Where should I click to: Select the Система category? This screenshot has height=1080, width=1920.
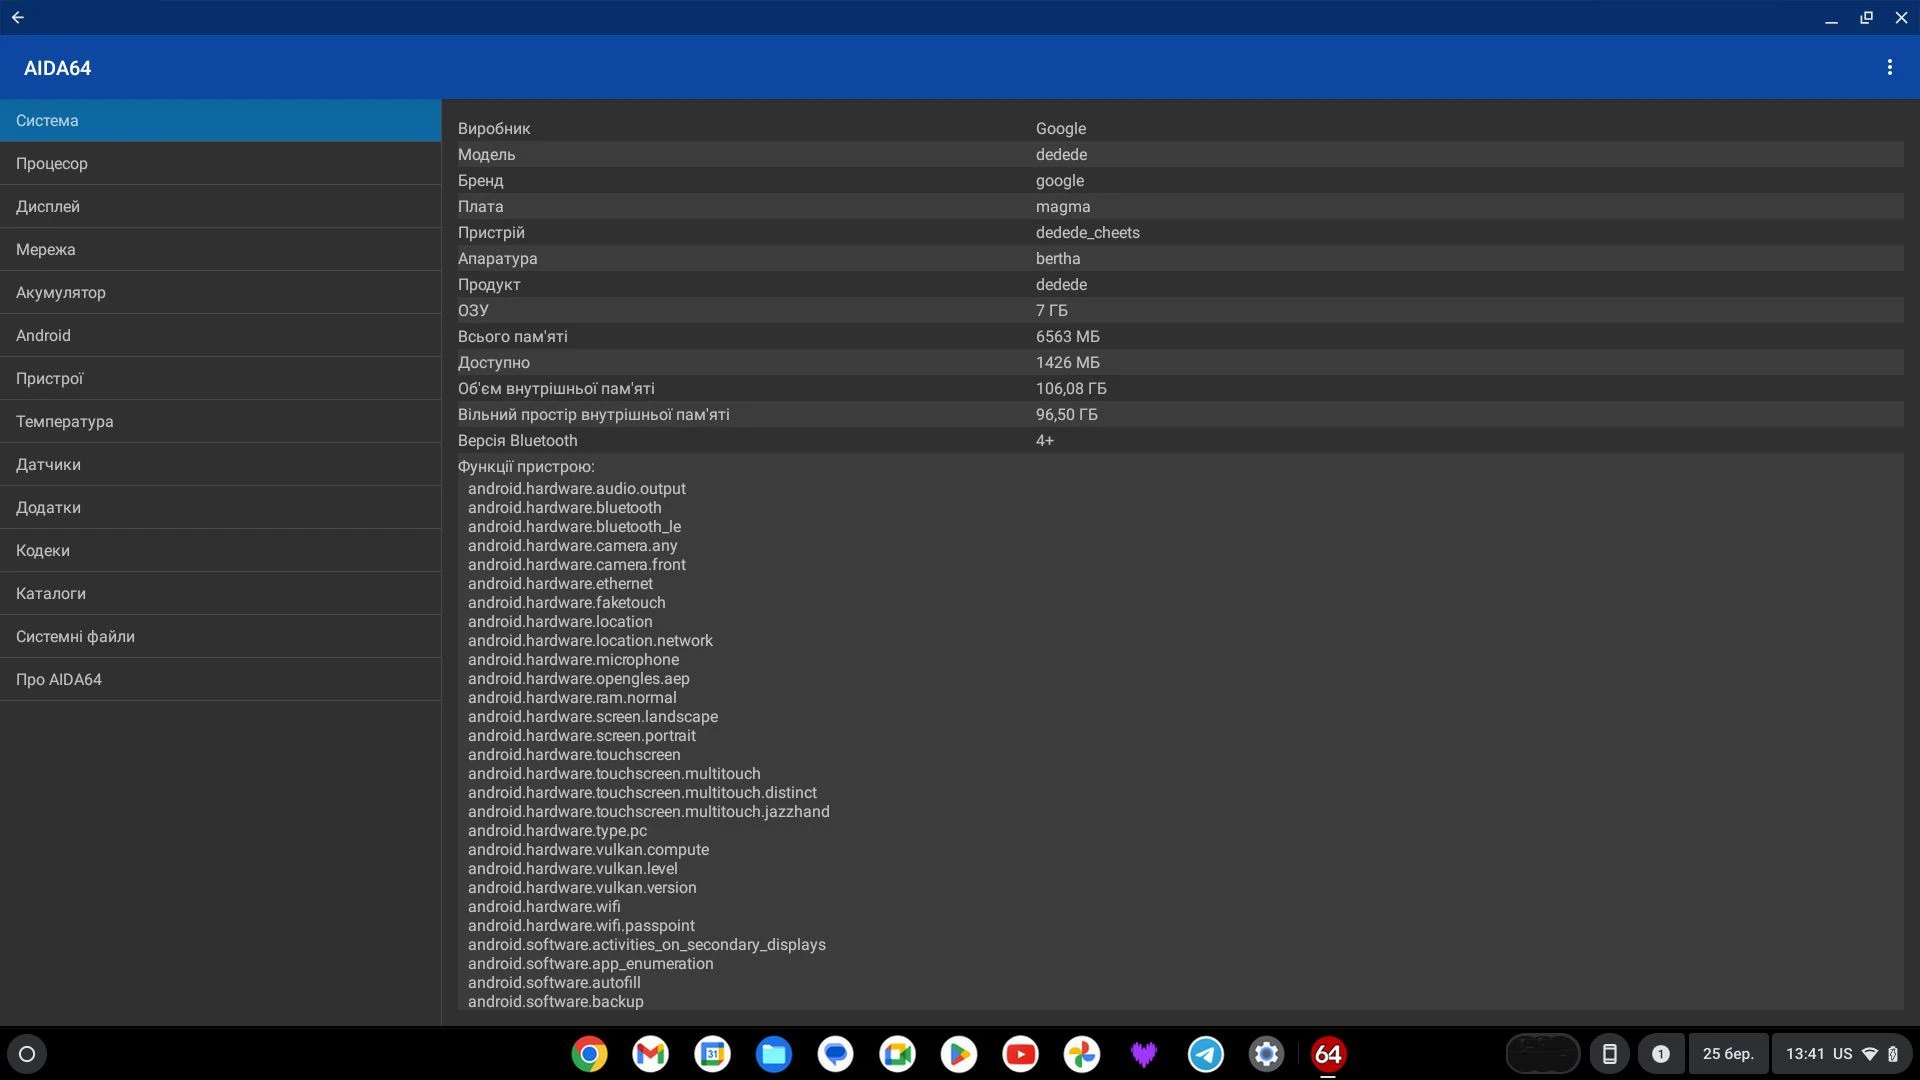[220, 120]
